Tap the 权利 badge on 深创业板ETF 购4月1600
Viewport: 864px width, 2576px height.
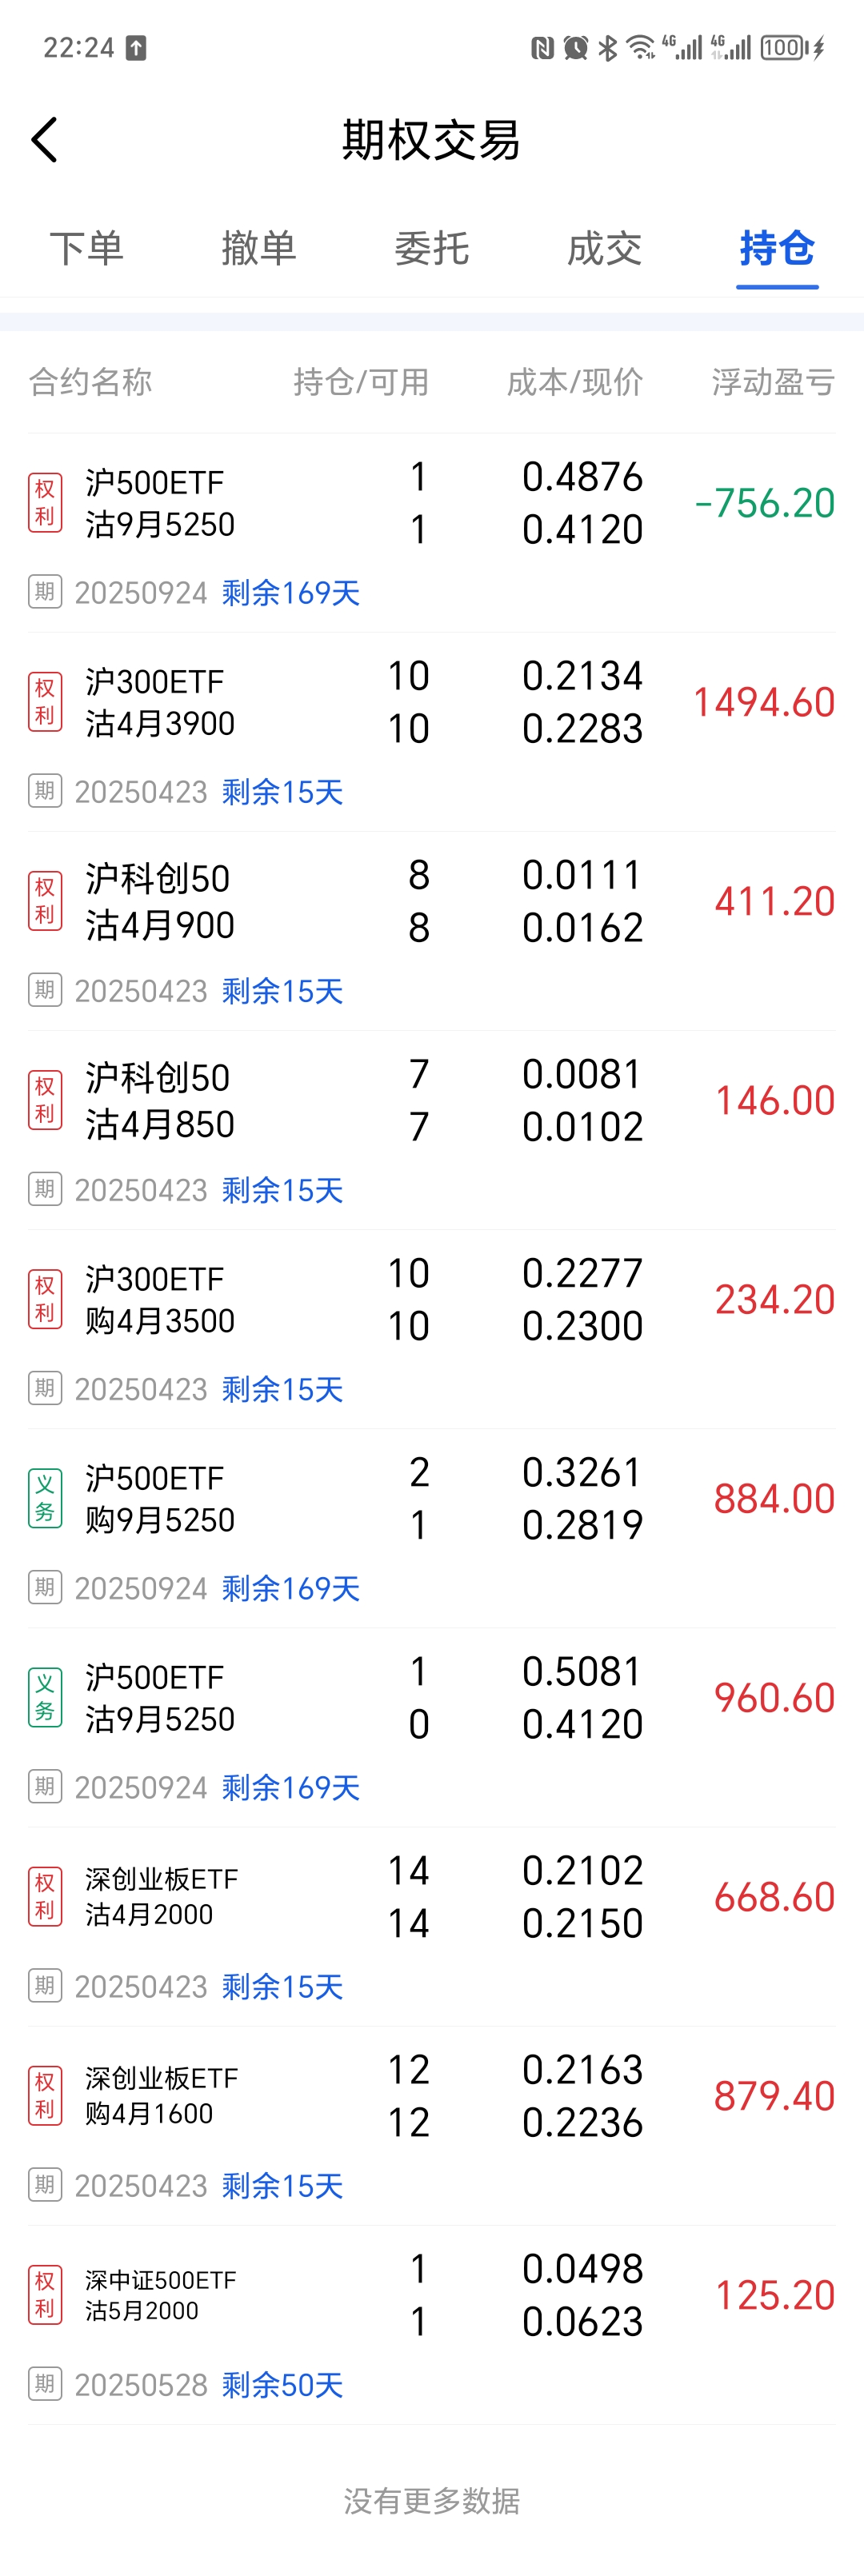(45, 2095)
